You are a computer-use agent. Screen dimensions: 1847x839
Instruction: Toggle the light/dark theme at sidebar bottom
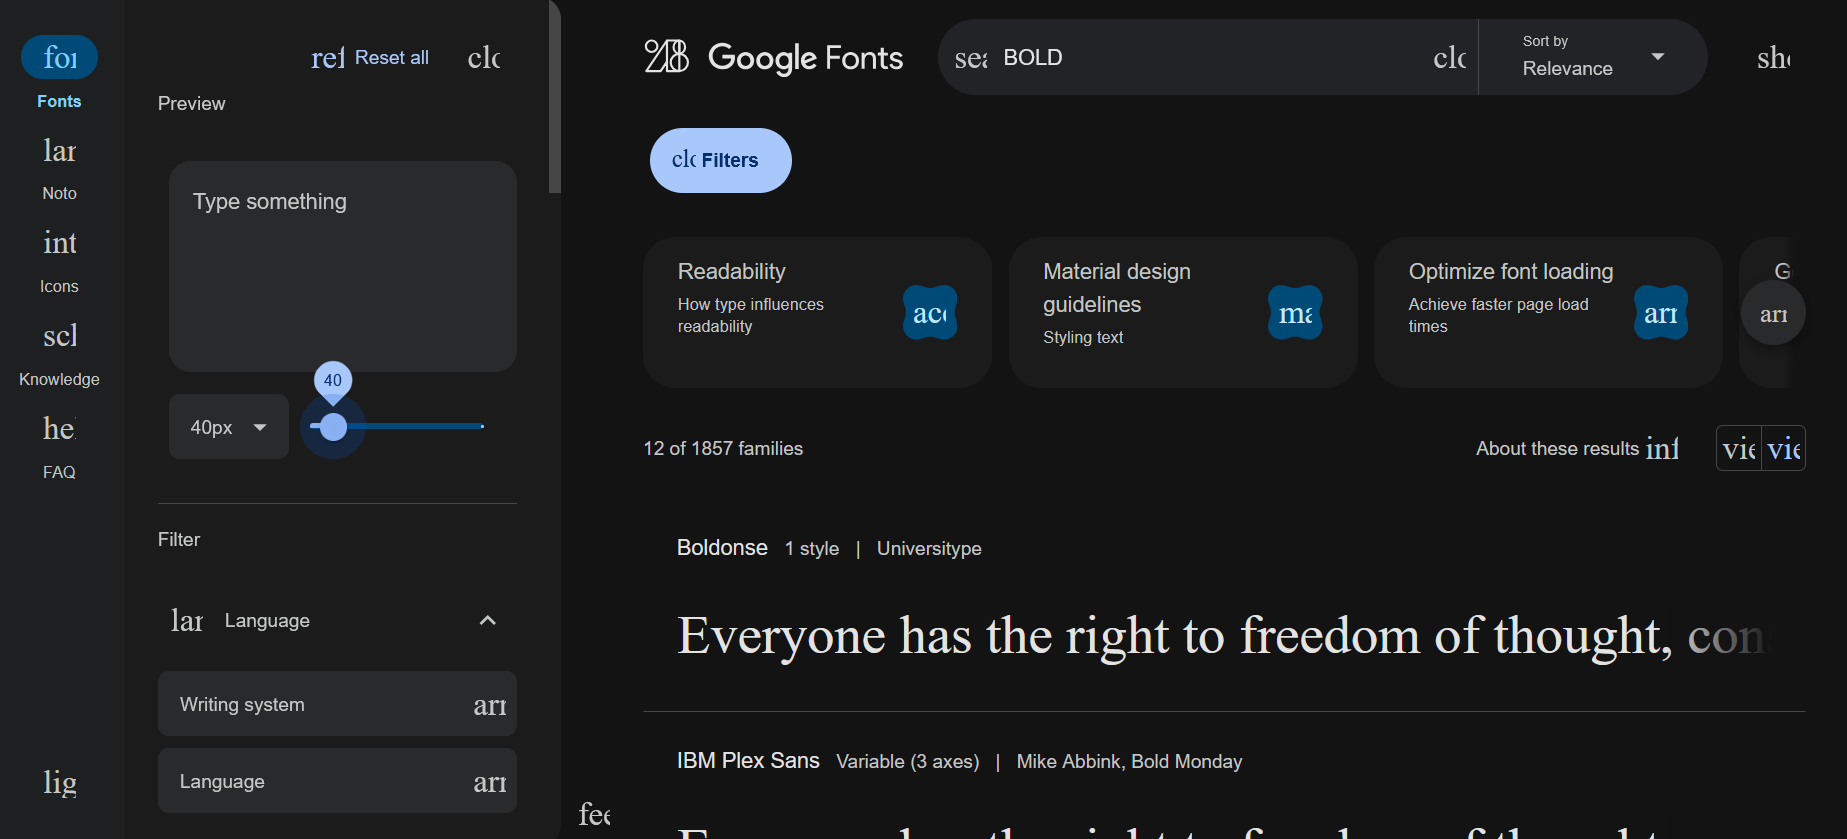[x=60, y=781]
